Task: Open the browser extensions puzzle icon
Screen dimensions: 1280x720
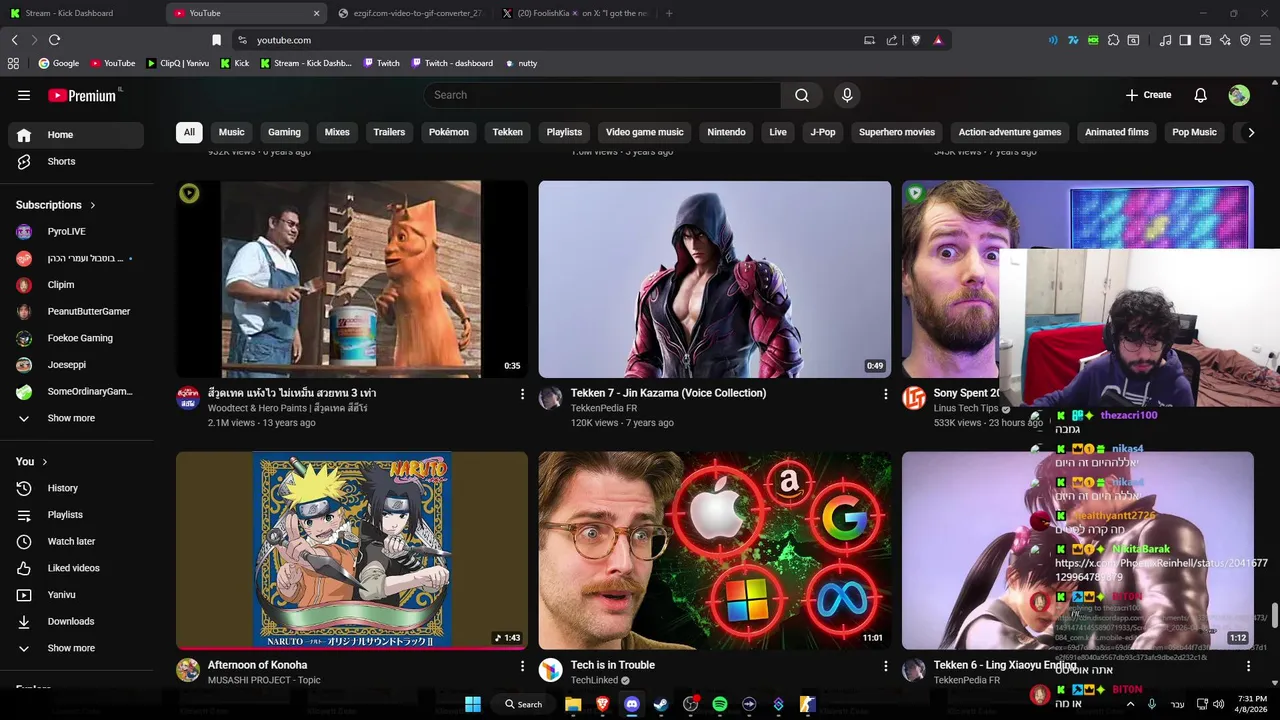Action: pyautogui.click(x=1113, y=40)
